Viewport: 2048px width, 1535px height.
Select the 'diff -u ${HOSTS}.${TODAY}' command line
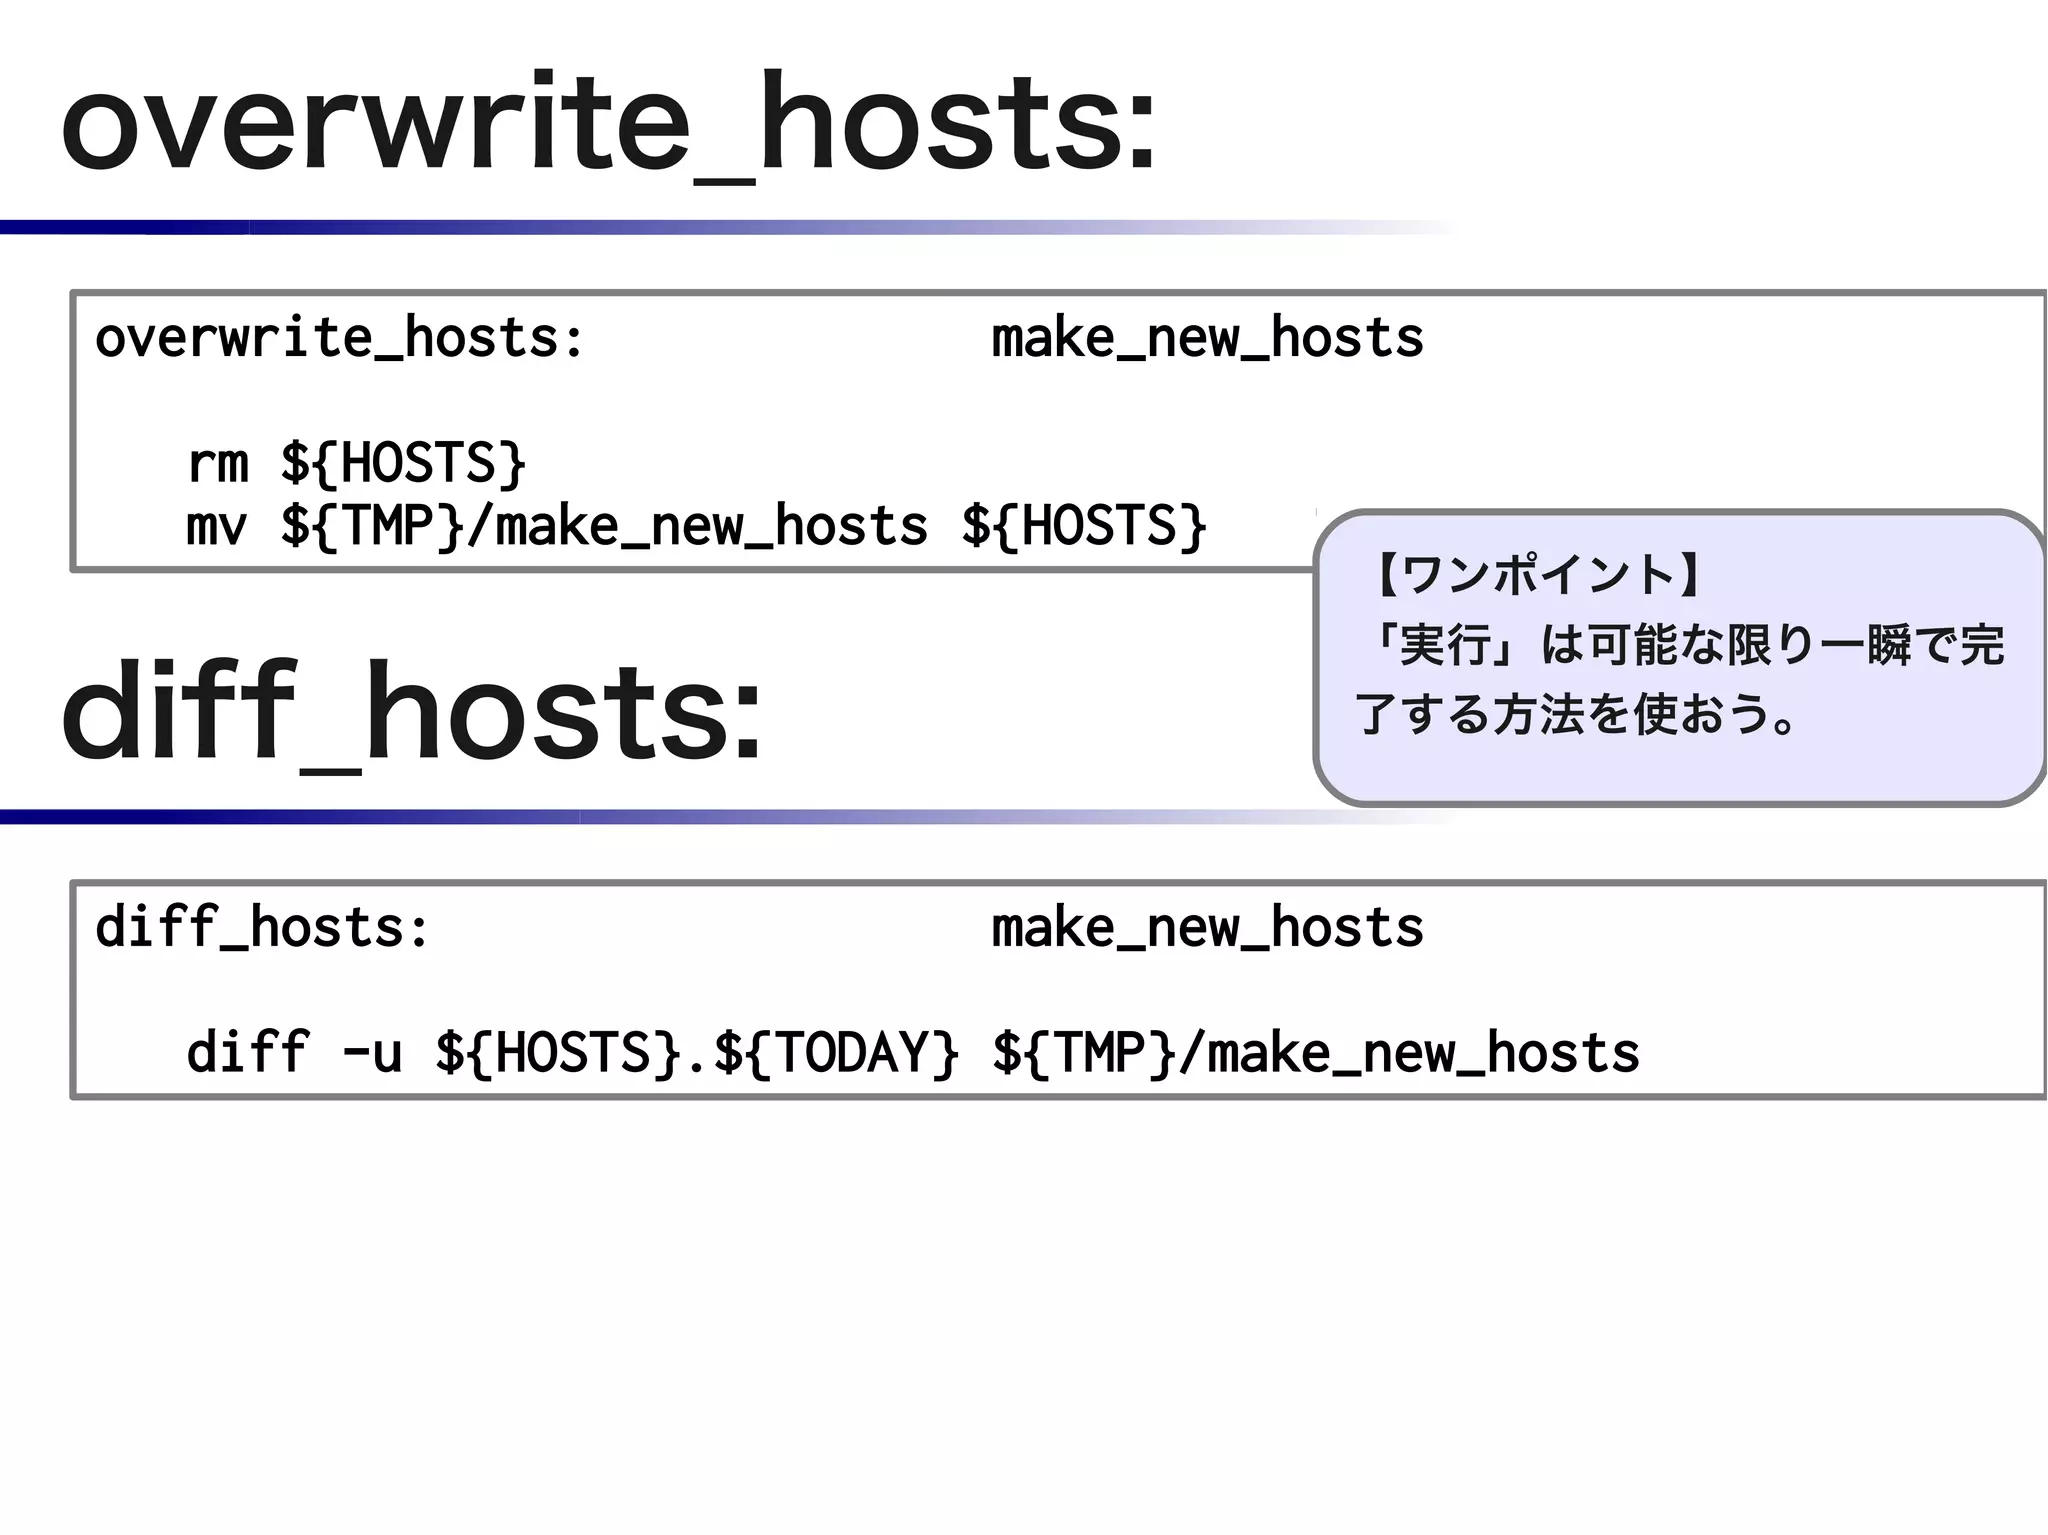(913, 1053)
